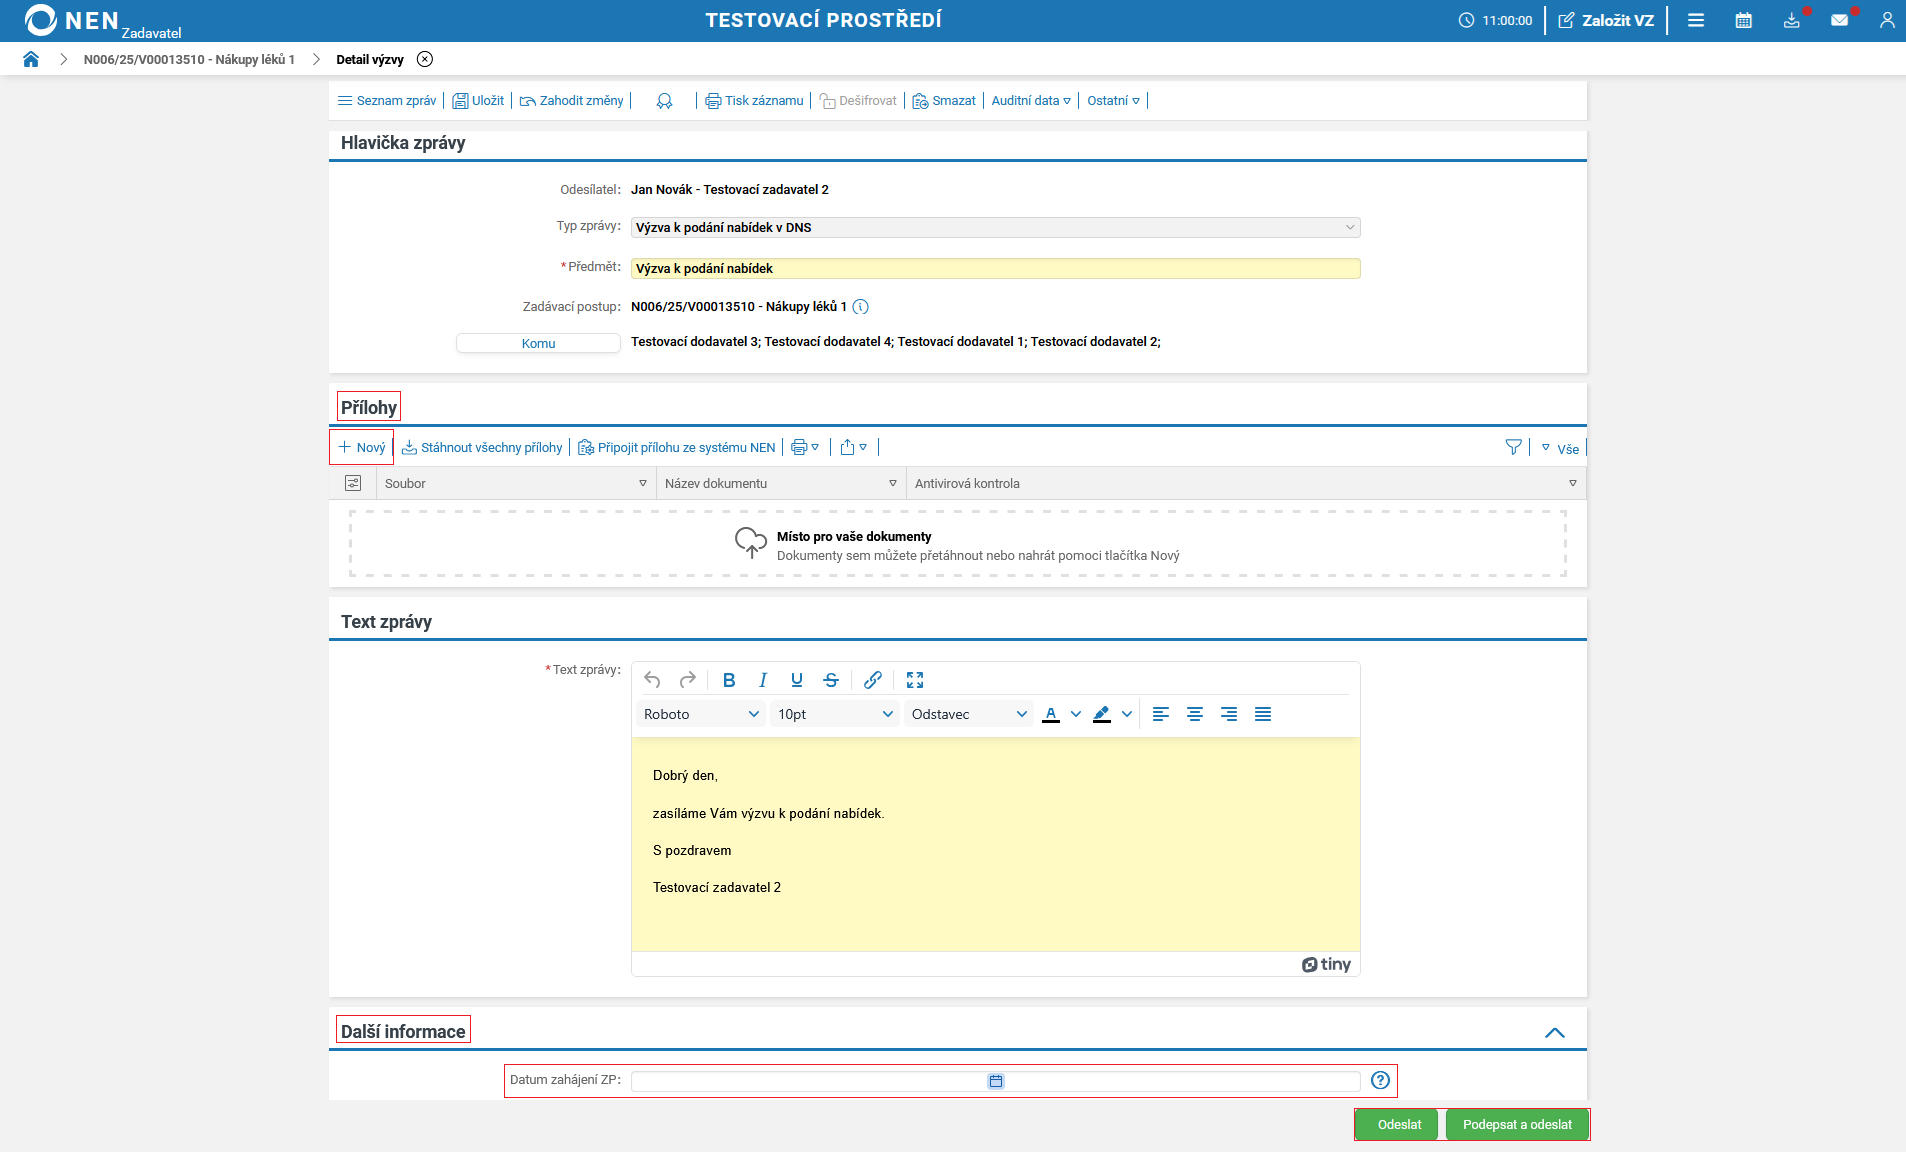The image size is (1906, 1152).
Task: Open the Typ zprávy dropdown
Action: pos(995,228)
